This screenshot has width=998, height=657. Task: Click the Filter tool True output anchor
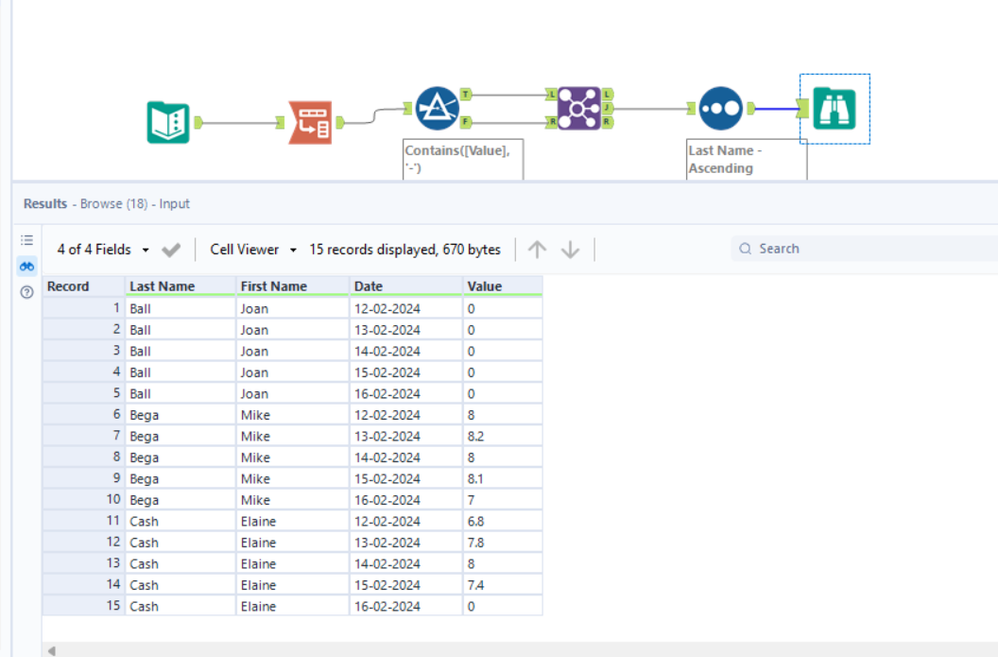[x=466, y=94]
